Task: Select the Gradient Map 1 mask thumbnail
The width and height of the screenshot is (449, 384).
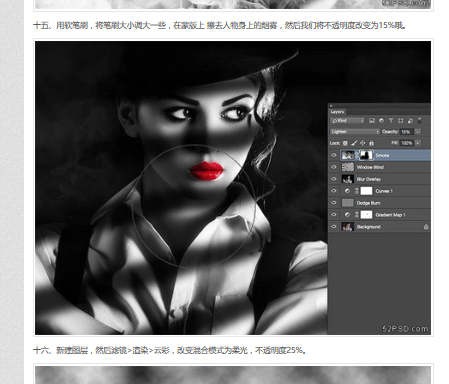Action: click(x=366, y=215)
